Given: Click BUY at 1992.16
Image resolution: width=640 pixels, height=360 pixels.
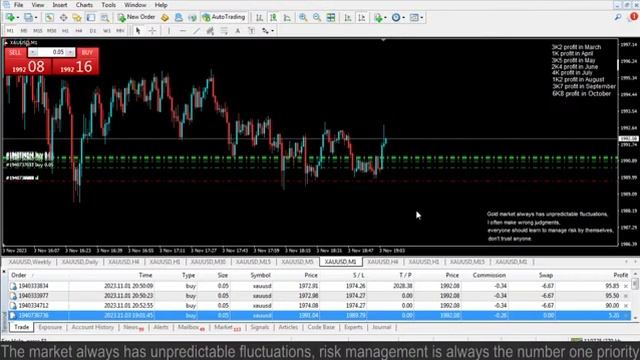Looking at the screenshot, I should [76, 66].
